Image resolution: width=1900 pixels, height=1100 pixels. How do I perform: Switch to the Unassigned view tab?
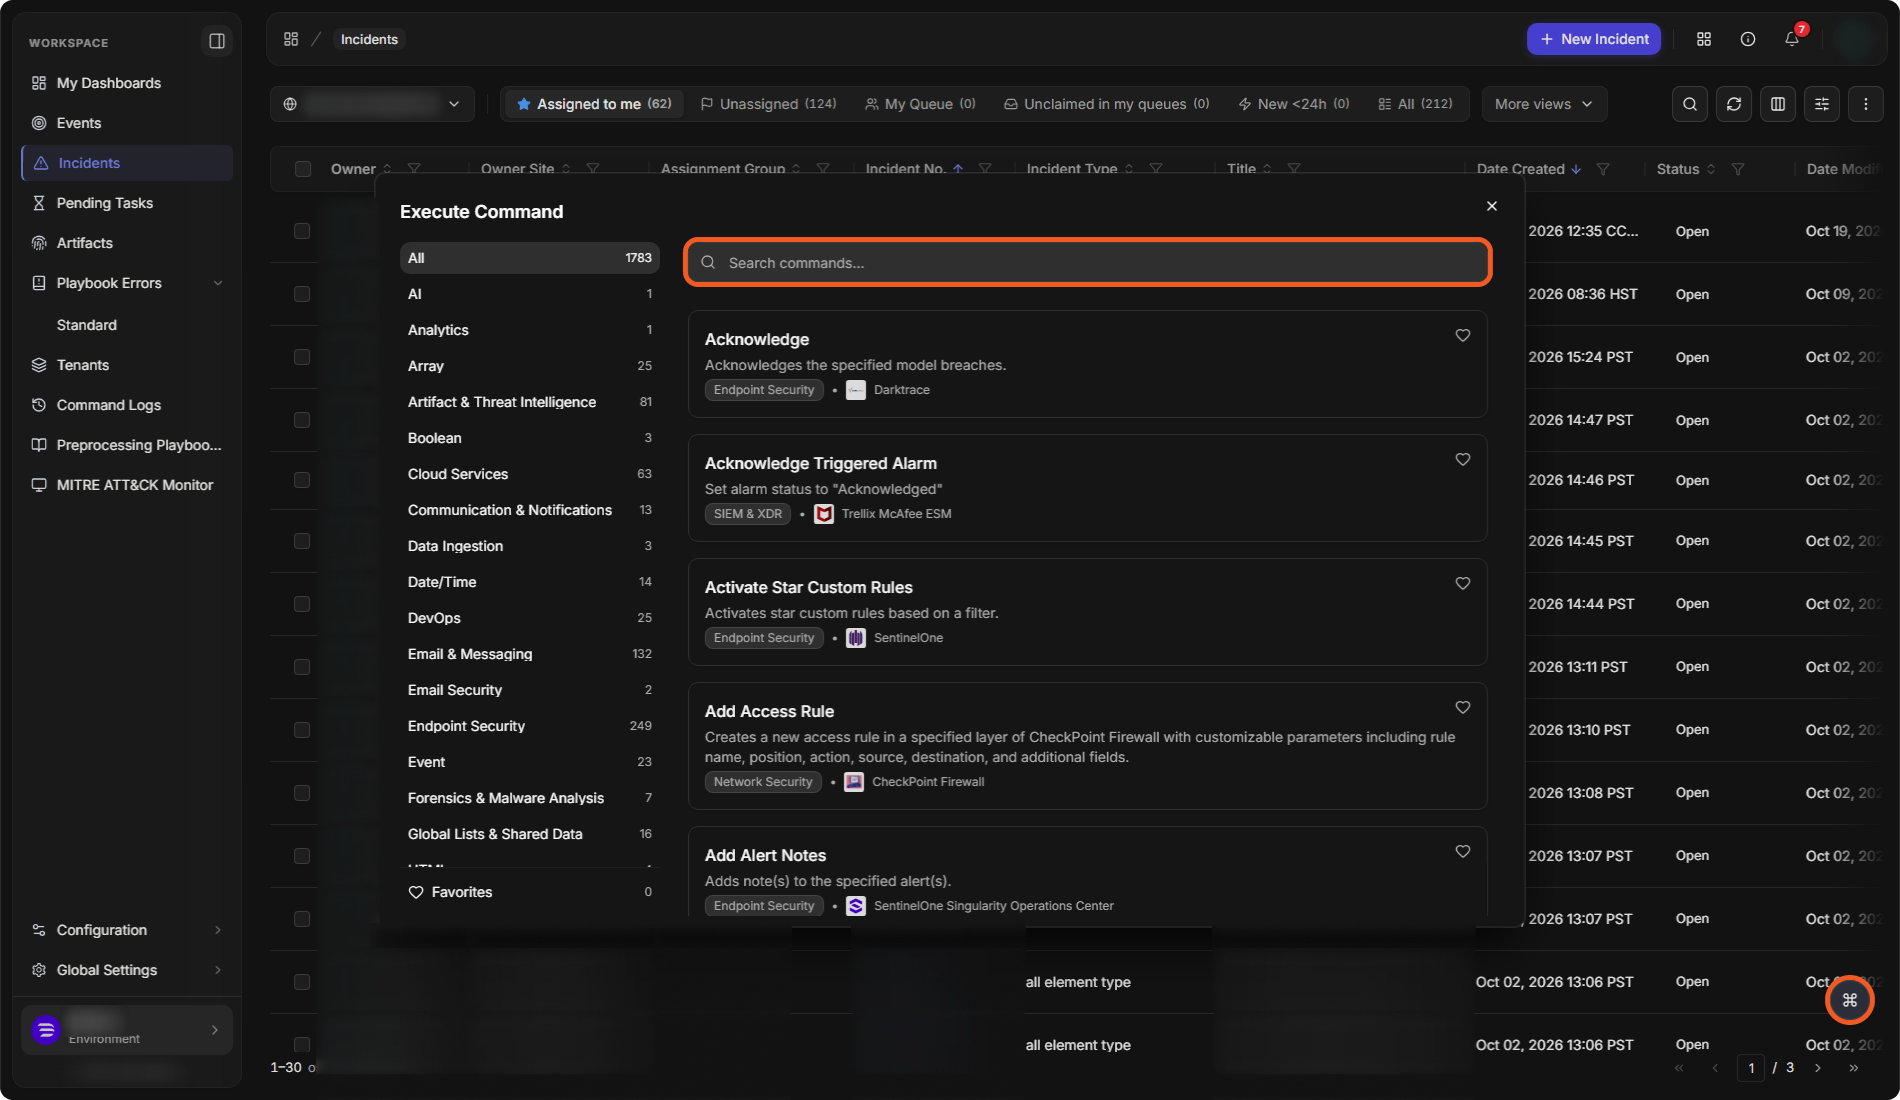768,104
